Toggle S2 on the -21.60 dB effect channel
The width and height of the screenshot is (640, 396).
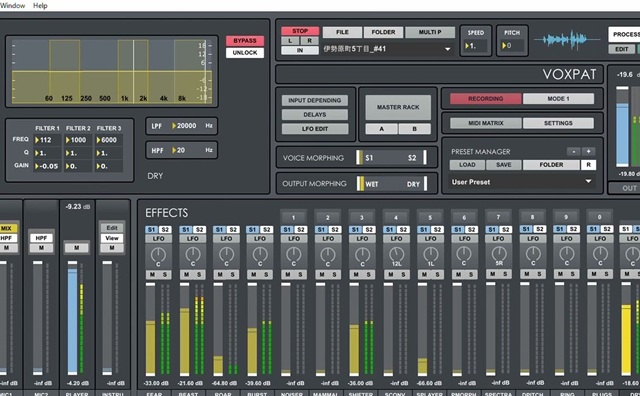point(199,230)
